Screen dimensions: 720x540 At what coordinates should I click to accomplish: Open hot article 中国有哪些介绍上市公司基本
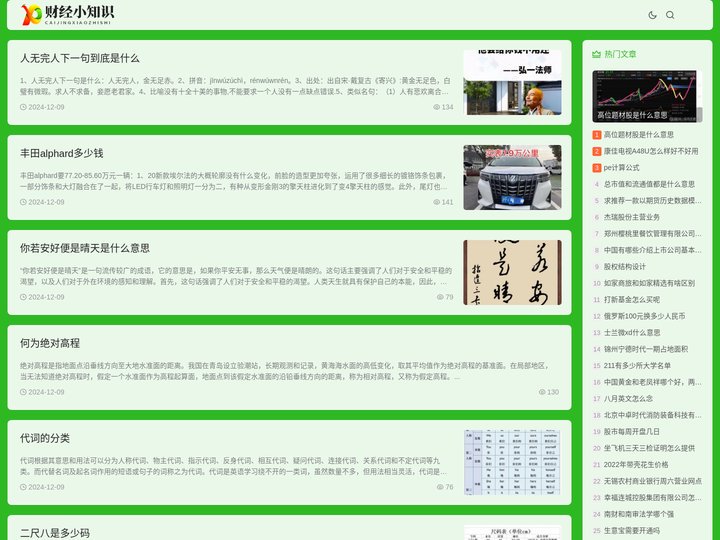pyautogui.click(x=652, y=250)
